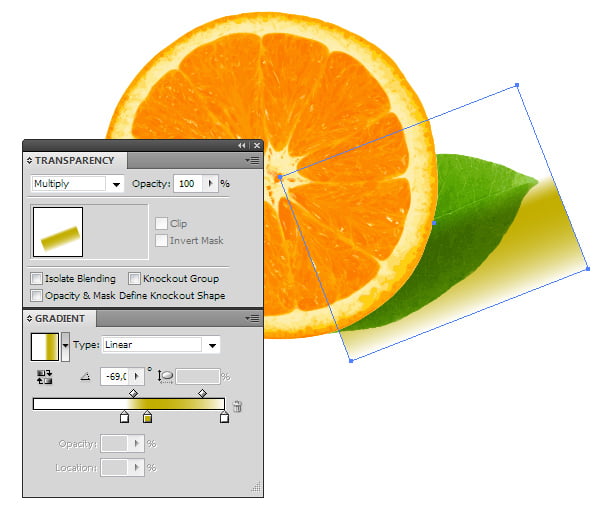Open the stop Location arrow dropdown

136,468
